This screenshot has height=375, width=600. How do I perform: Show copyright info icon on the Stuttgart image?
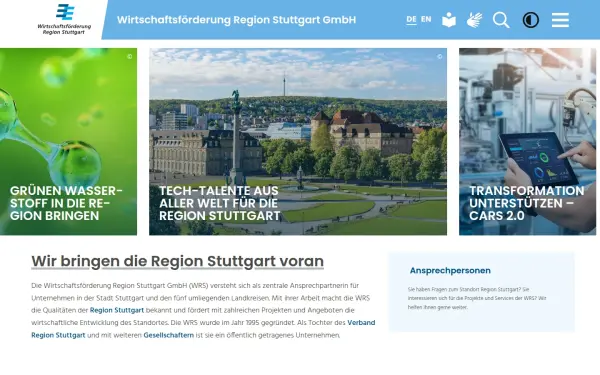[440, 56]
